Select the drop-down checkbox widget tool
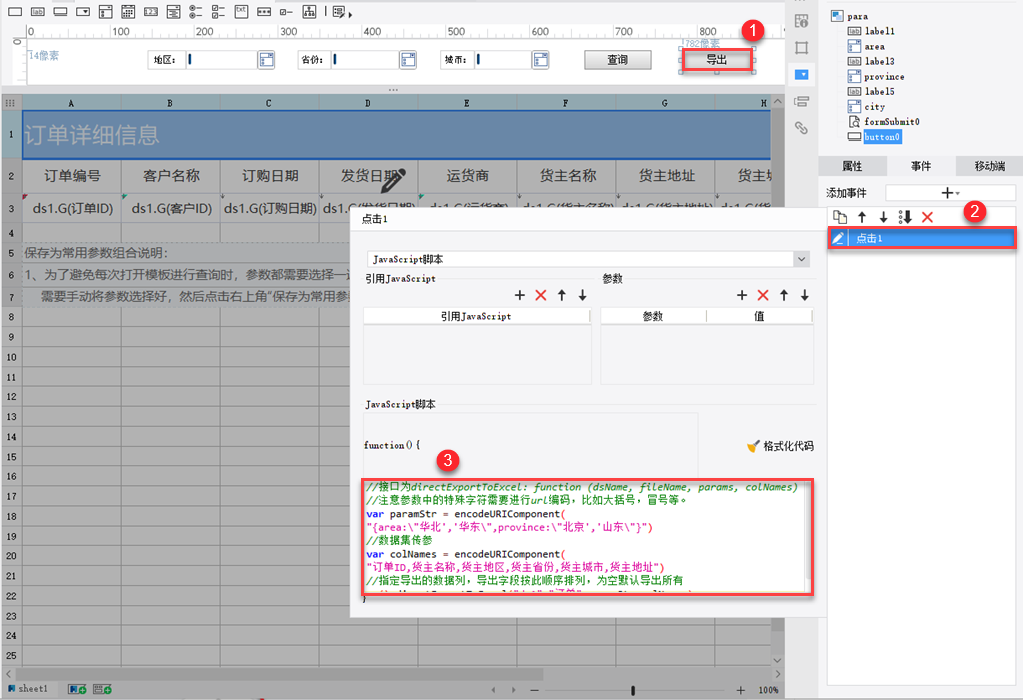The image size is (1023, 700). pyautogui.click(x=106, y=12)
